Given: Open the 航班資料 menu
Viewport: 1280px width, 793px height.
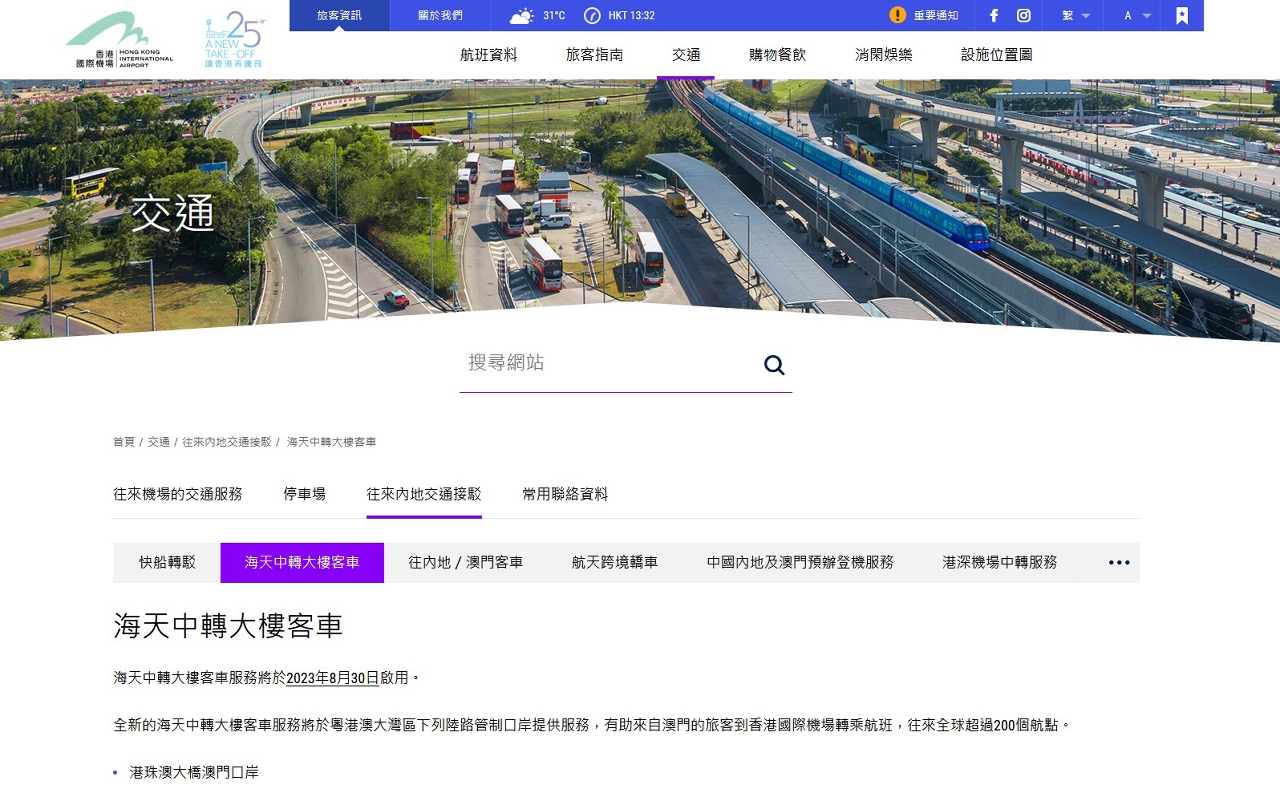Looking at the screenshot, I should point(489,55).
